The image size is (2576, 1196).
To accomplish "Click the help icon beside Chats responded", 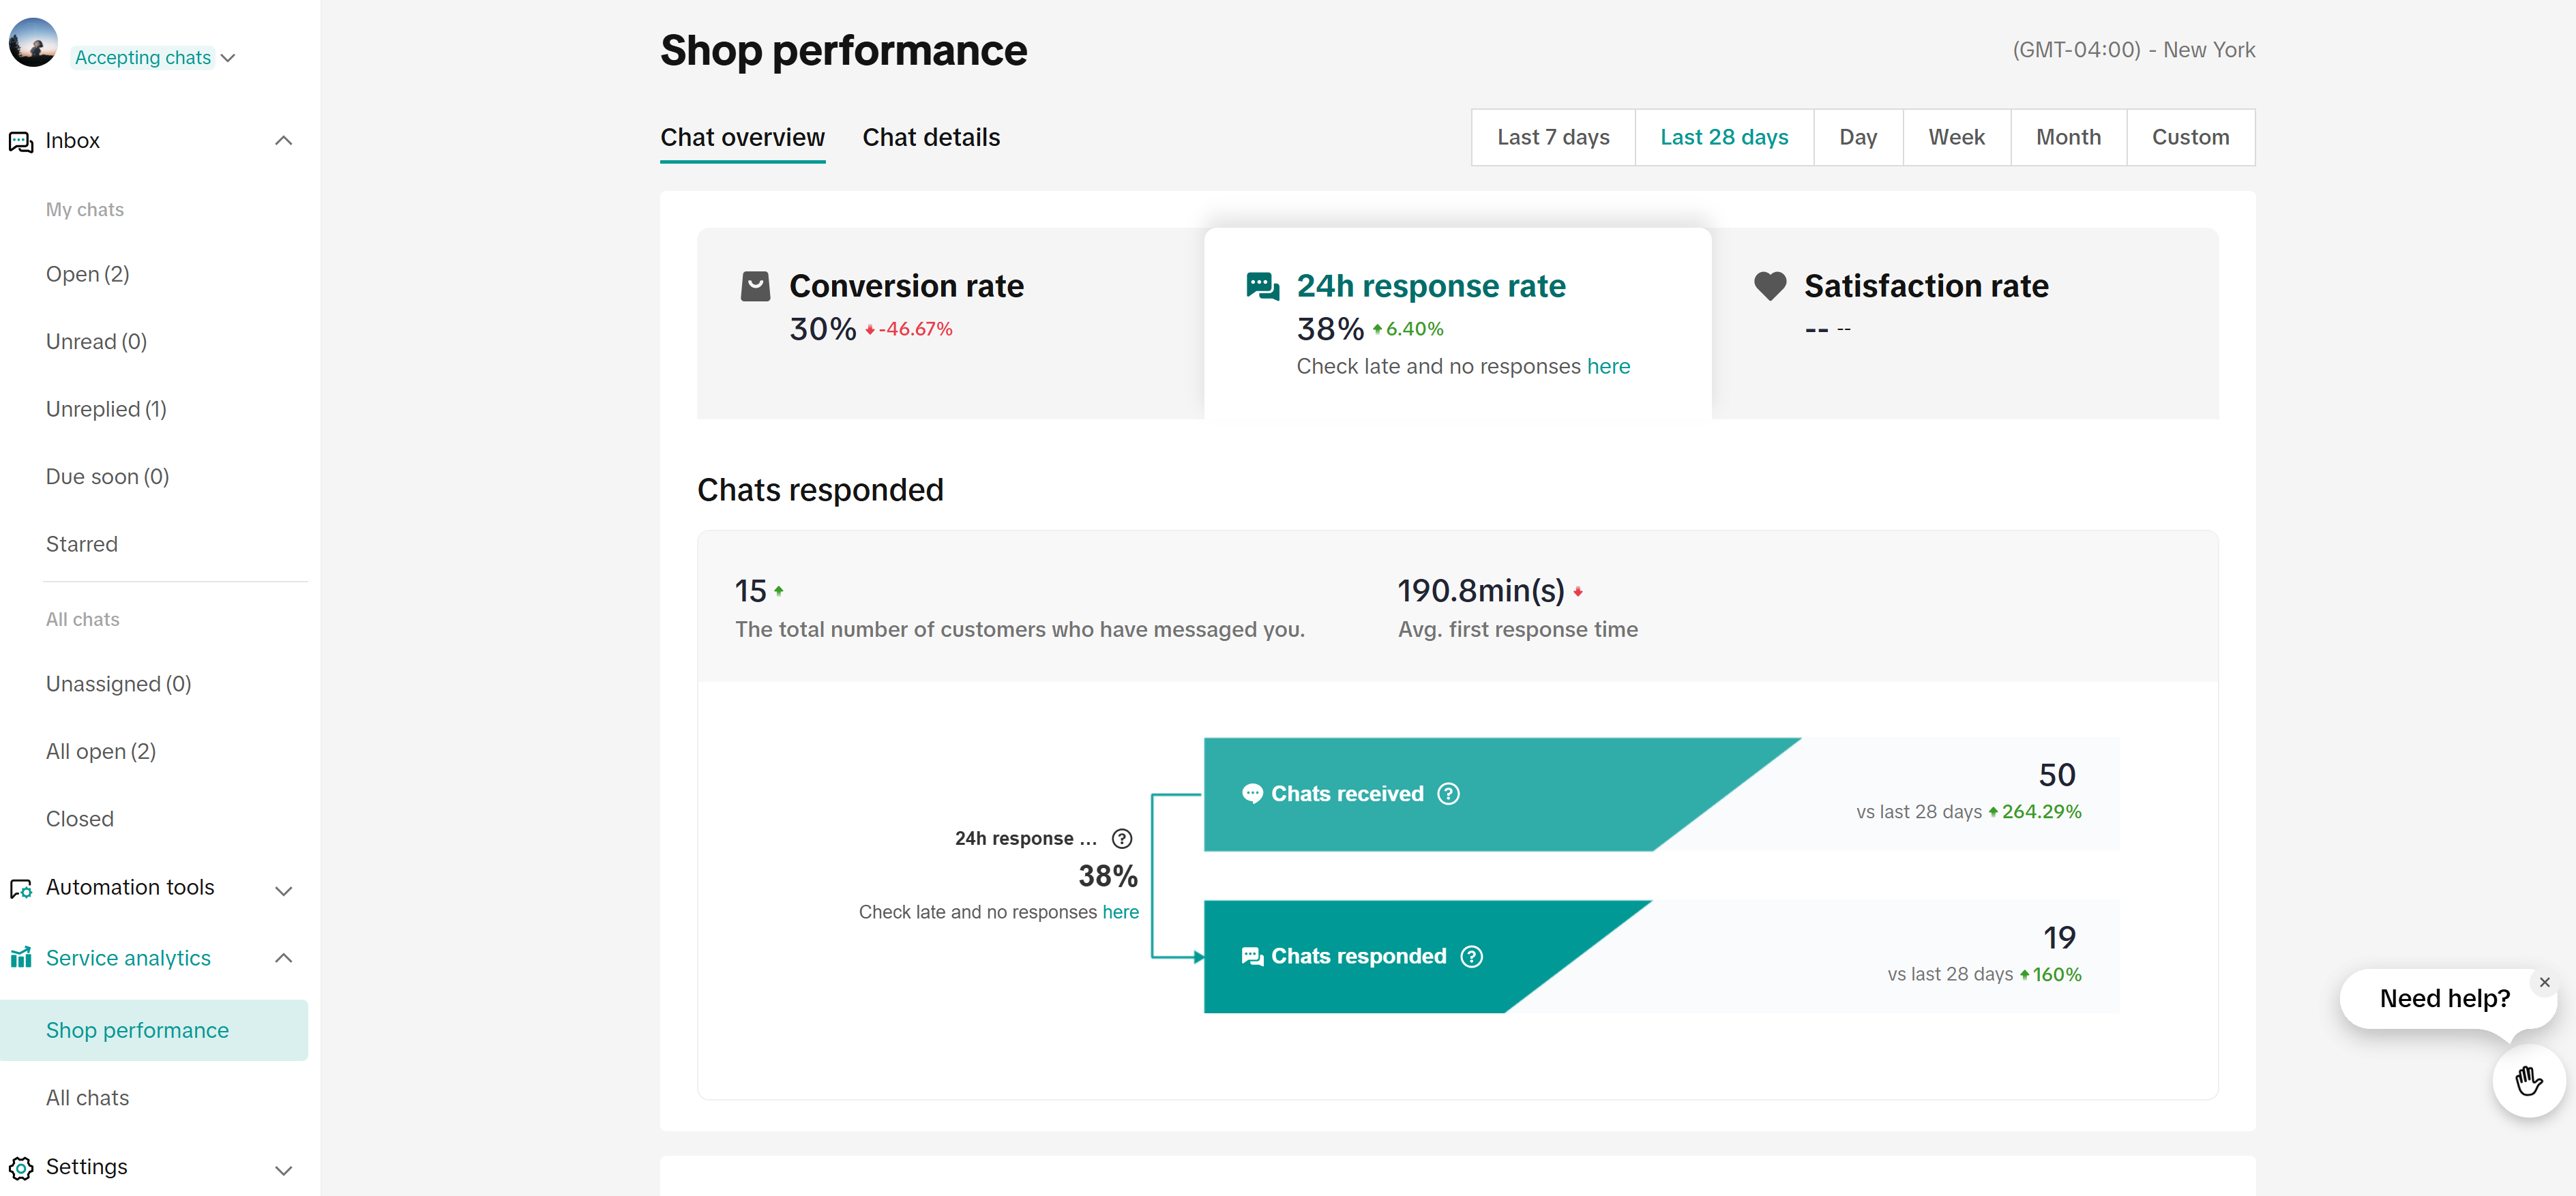I will pyautogui.click(x=1471, y=957).
